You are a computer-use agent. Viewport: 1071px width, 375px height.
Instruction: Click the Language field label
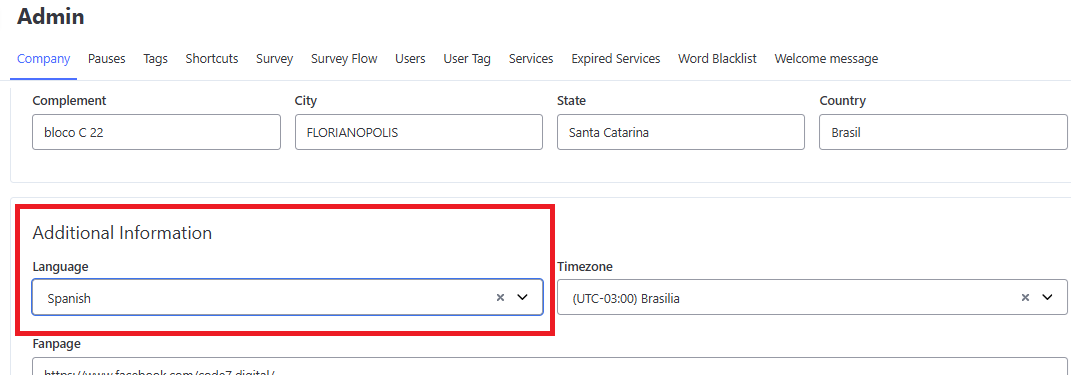pyautogui.click(x=60, y=266)
